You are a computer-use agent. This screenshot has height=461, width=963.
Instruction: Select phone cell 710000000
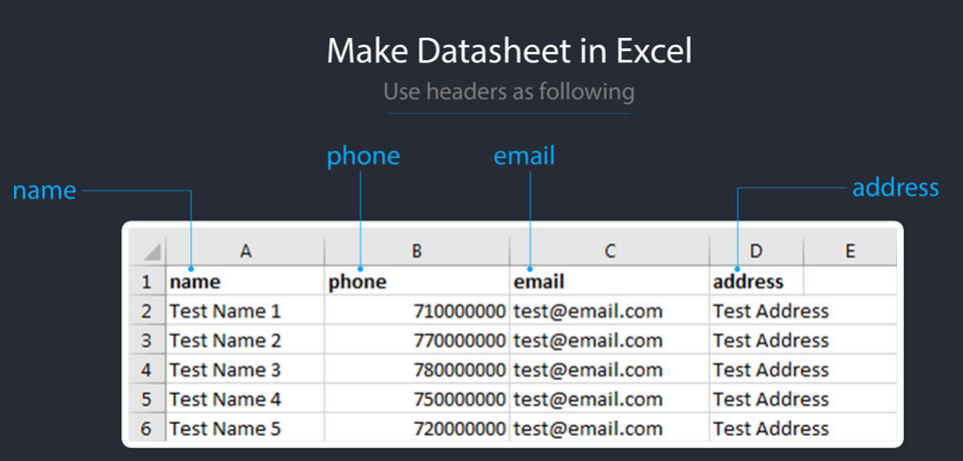coord(417,311)
